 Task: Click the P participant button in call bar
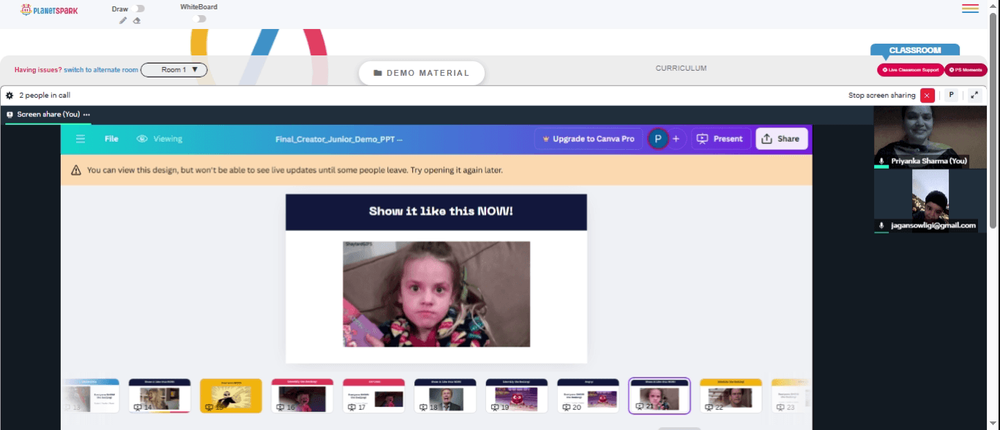(x=951, y=95)
